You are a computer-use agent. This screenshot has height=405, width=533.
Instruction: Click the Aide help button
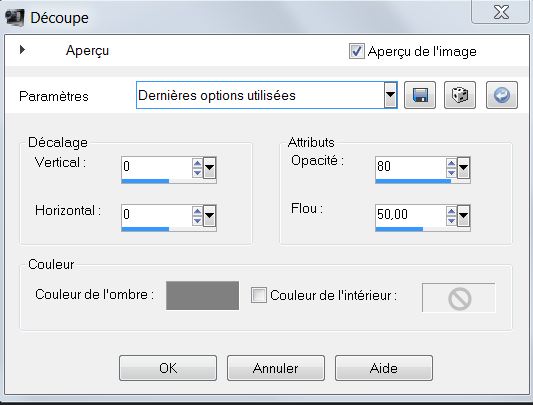pos(384,368)
